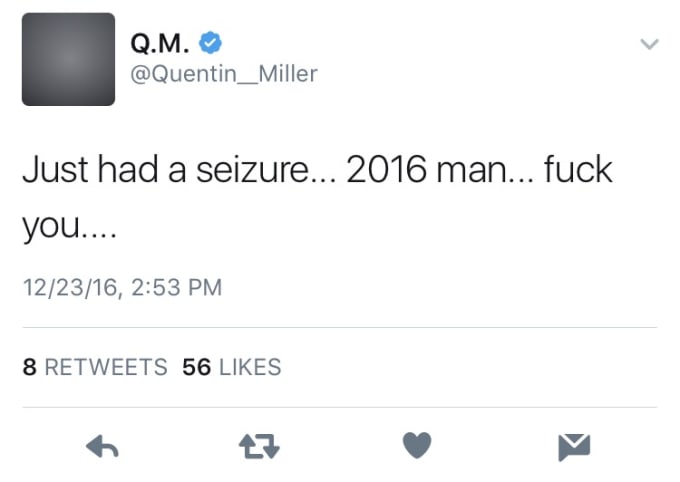Click the word RETWEETS in stats row
The image size is (680, 482).
pos(106,367)
